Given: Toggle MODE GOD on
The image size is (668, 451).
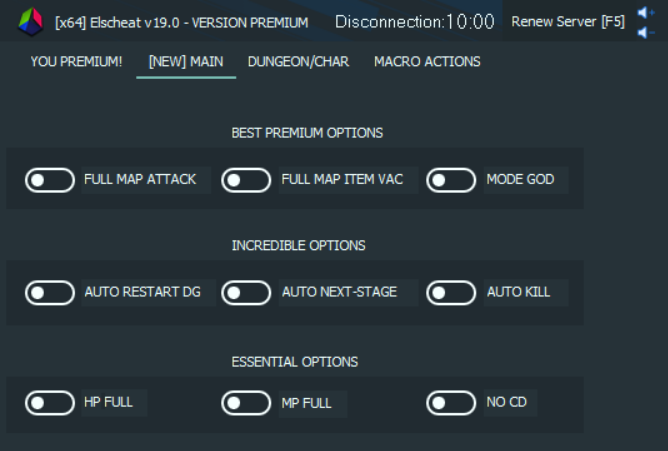Looking at the screenshot, I should click(451, 180).
